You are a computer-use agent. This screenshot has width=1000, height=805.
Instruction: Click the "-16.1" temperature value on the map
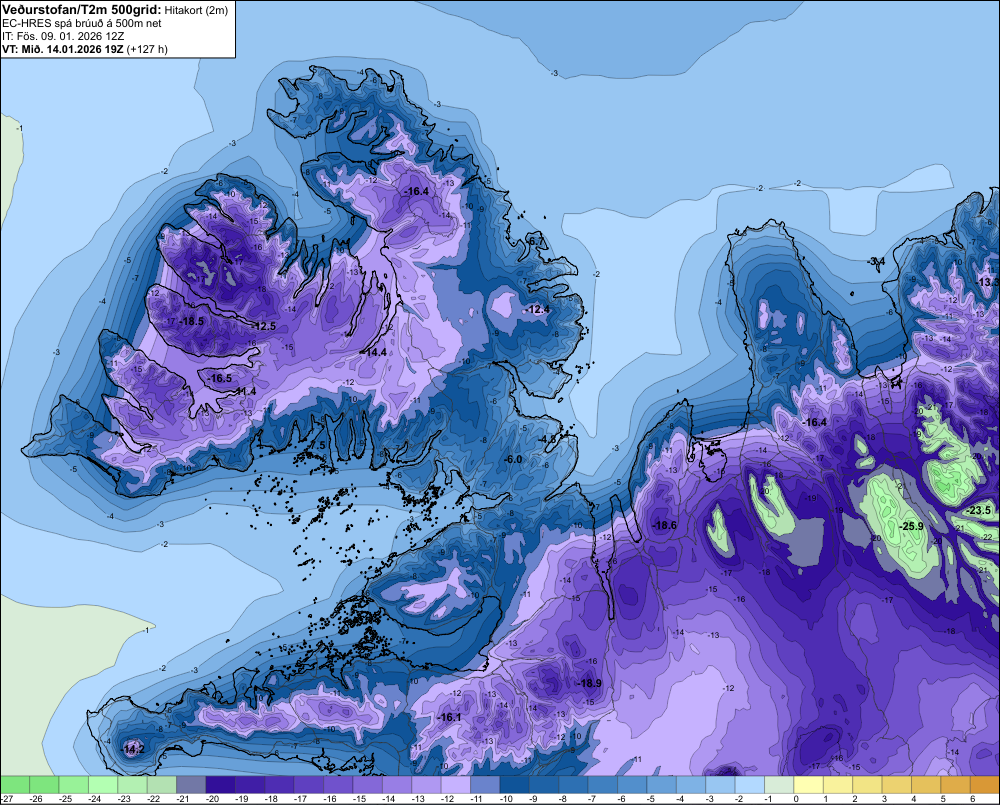pos(449,718)
